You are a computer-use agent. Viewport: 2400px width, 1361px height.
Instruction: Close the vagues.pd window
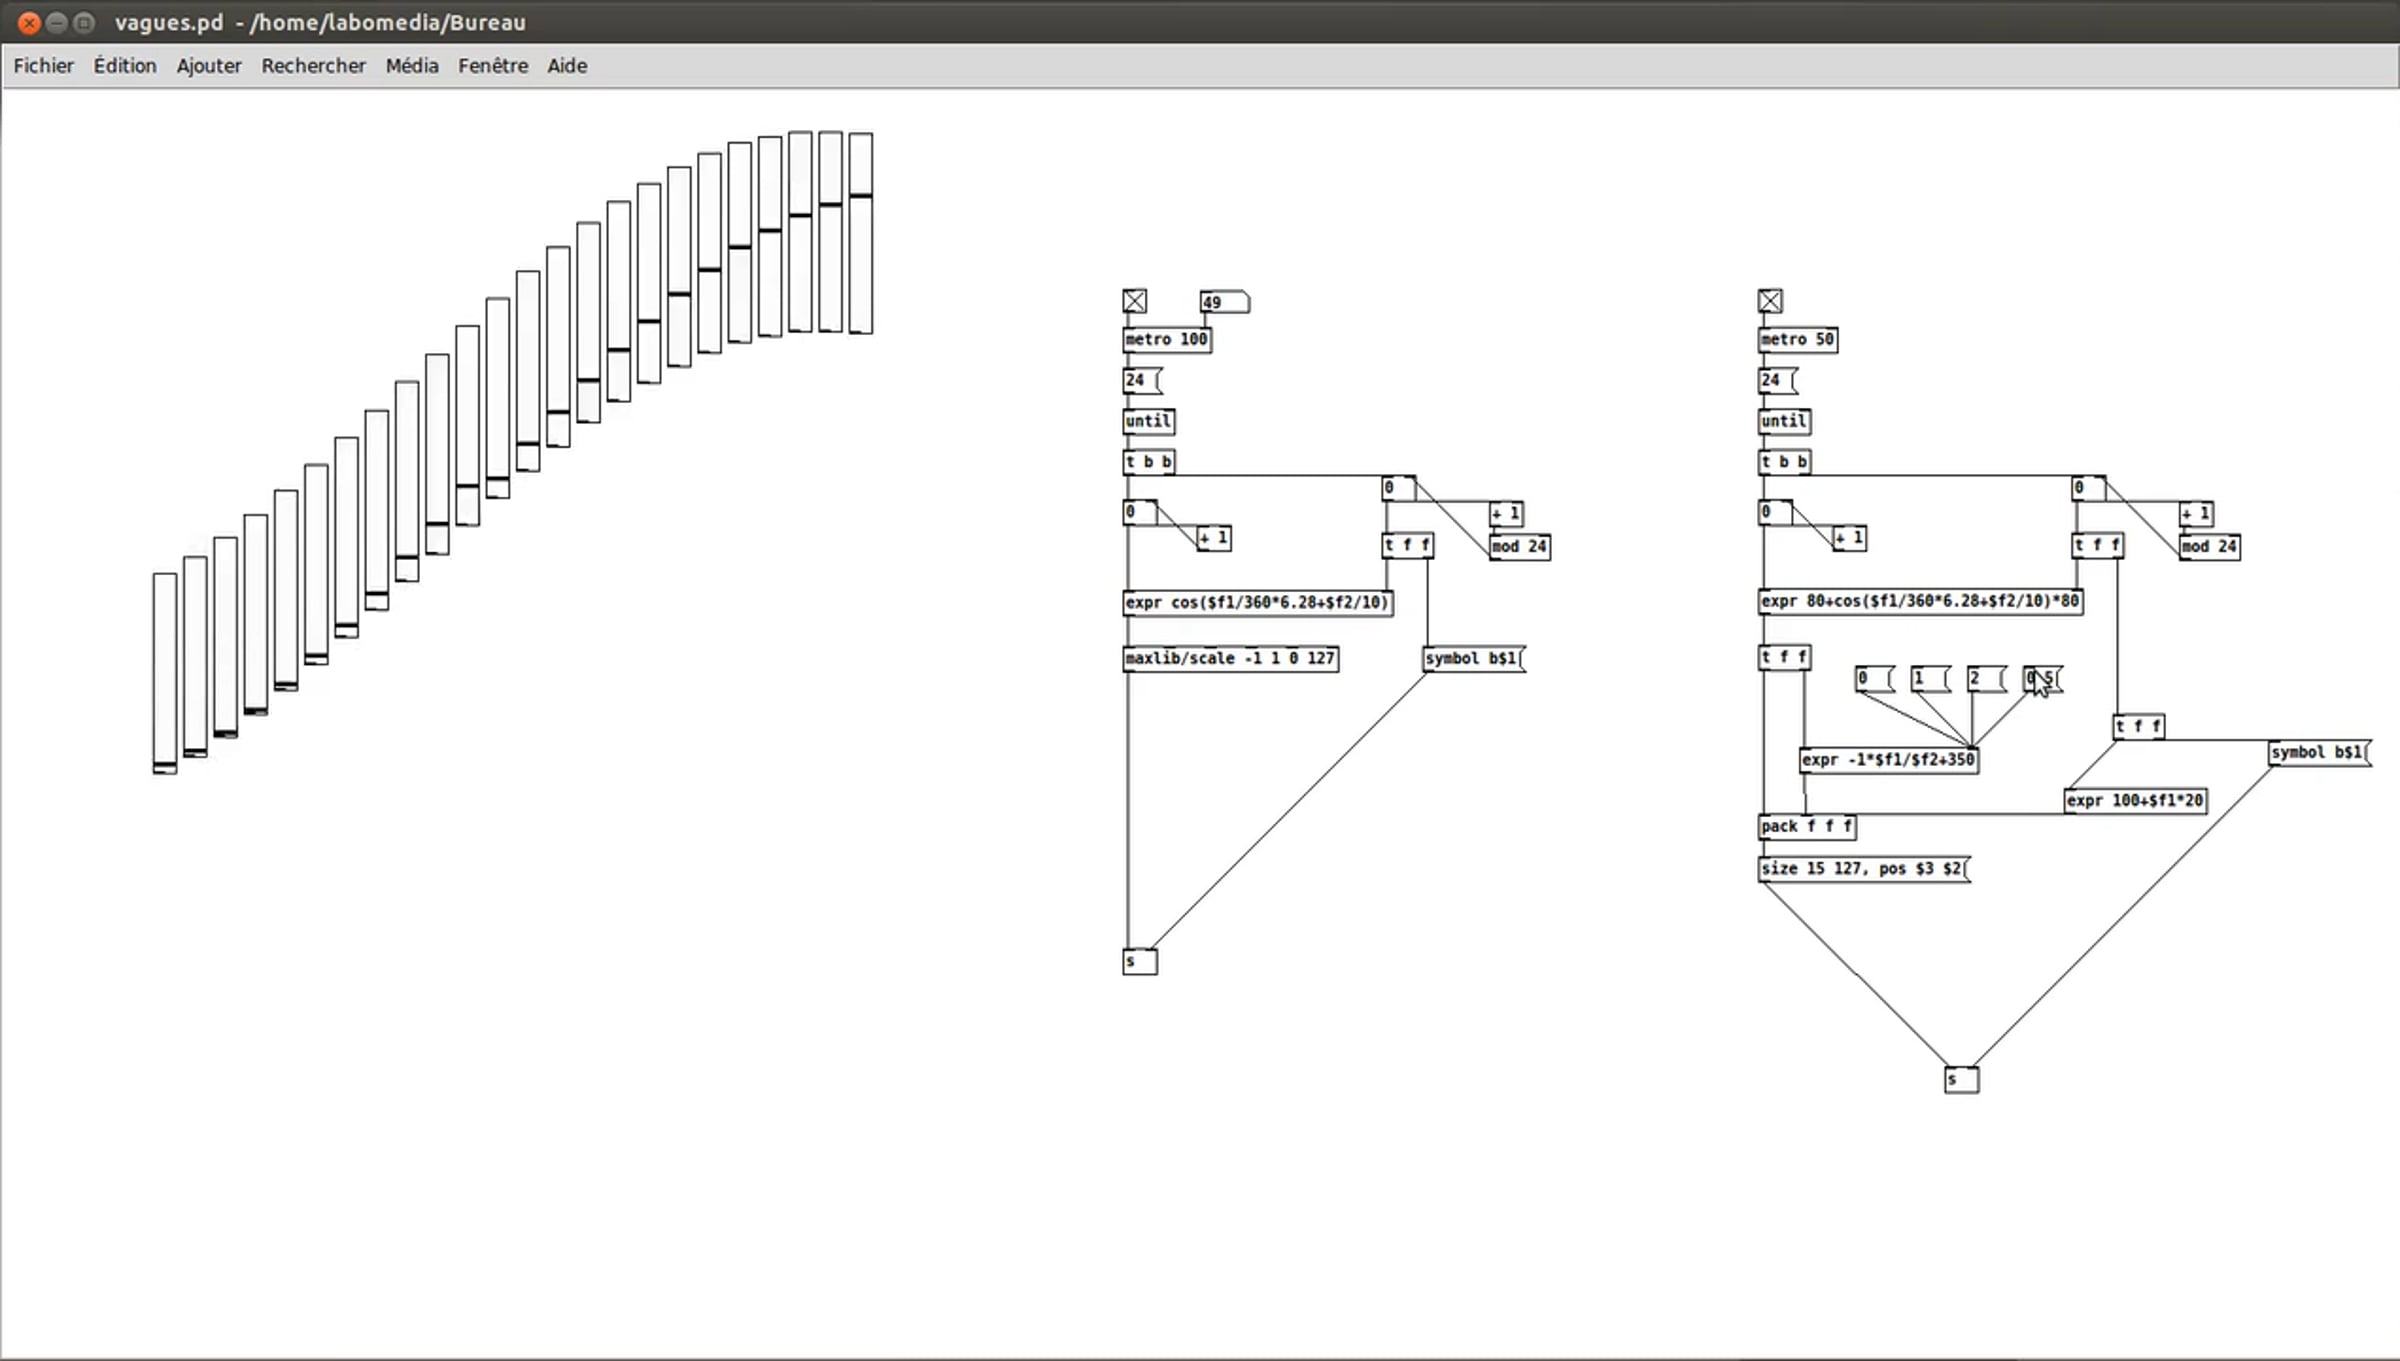pyautogui.click(x=29, y=22)
